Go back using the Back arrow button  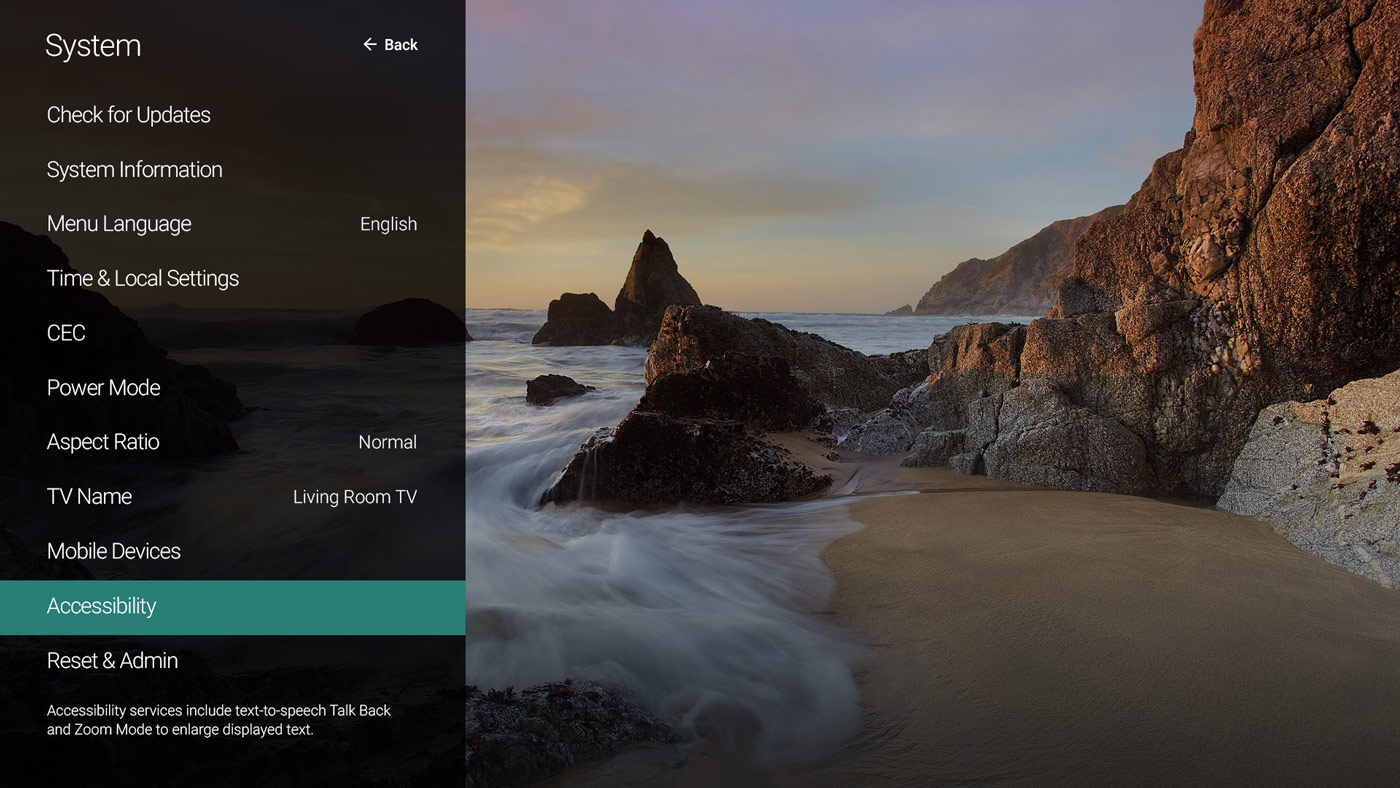pos(390,45)
